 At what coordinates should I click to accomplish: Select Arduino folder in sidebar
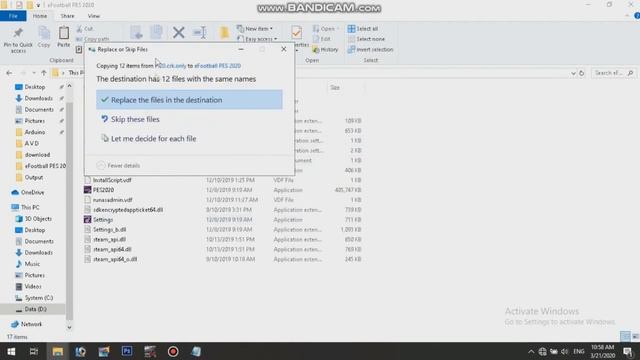click(x=35, y=132)
